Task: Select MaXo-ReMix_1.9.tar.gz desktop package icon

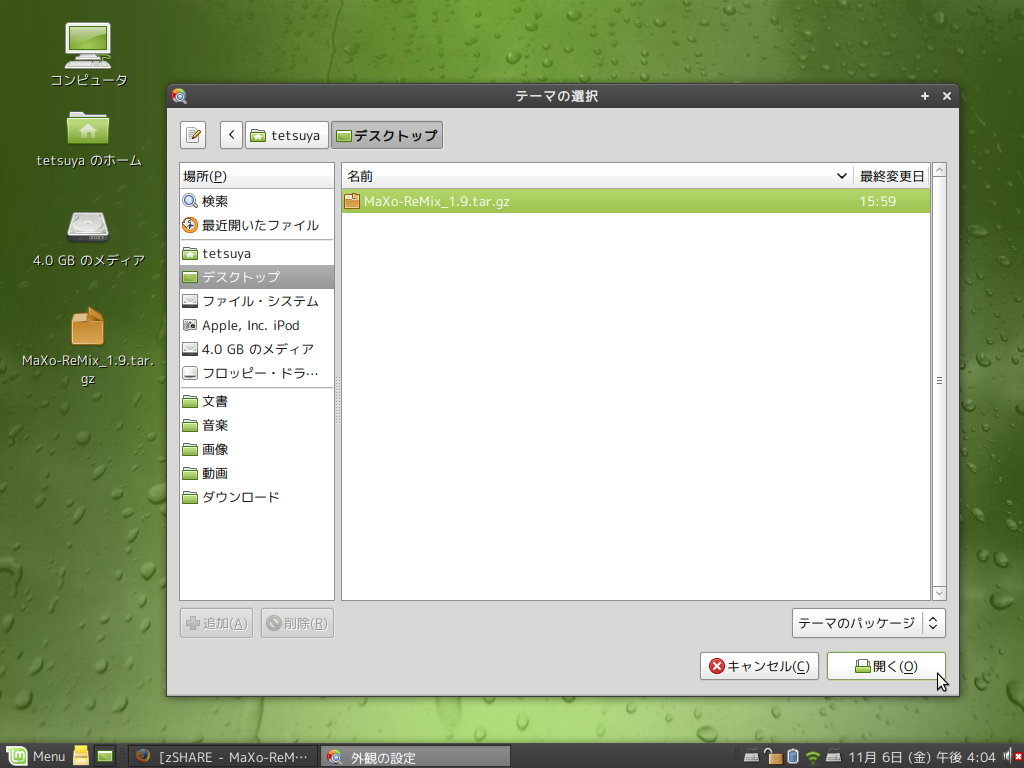Action: pos(88,345)
